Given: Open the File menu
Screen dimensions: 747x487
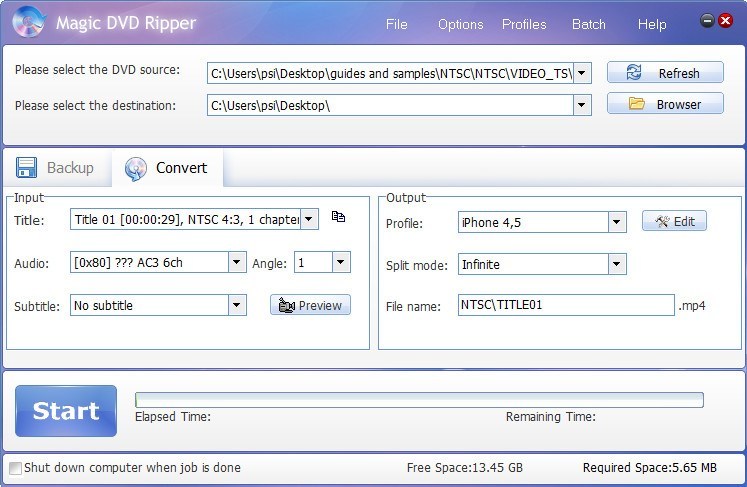Looking at the screenshot, I should [x=396, y=24].
